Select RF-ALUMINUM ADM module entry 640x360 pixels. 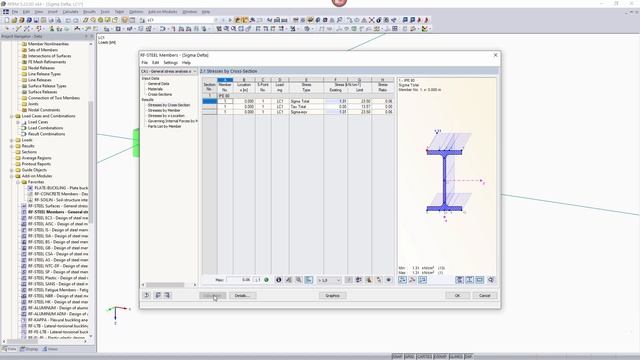[x=54, y=314]
